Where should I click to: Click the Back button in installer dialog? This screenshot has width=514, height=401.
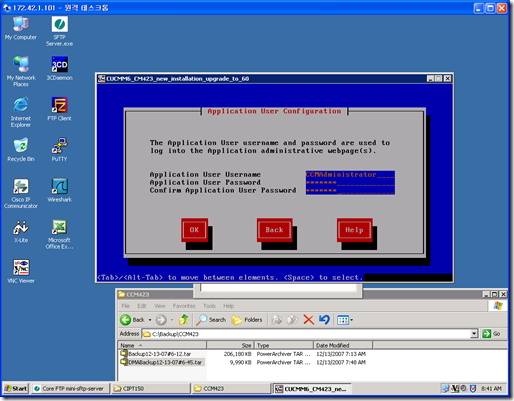click(x=275, y=230)
